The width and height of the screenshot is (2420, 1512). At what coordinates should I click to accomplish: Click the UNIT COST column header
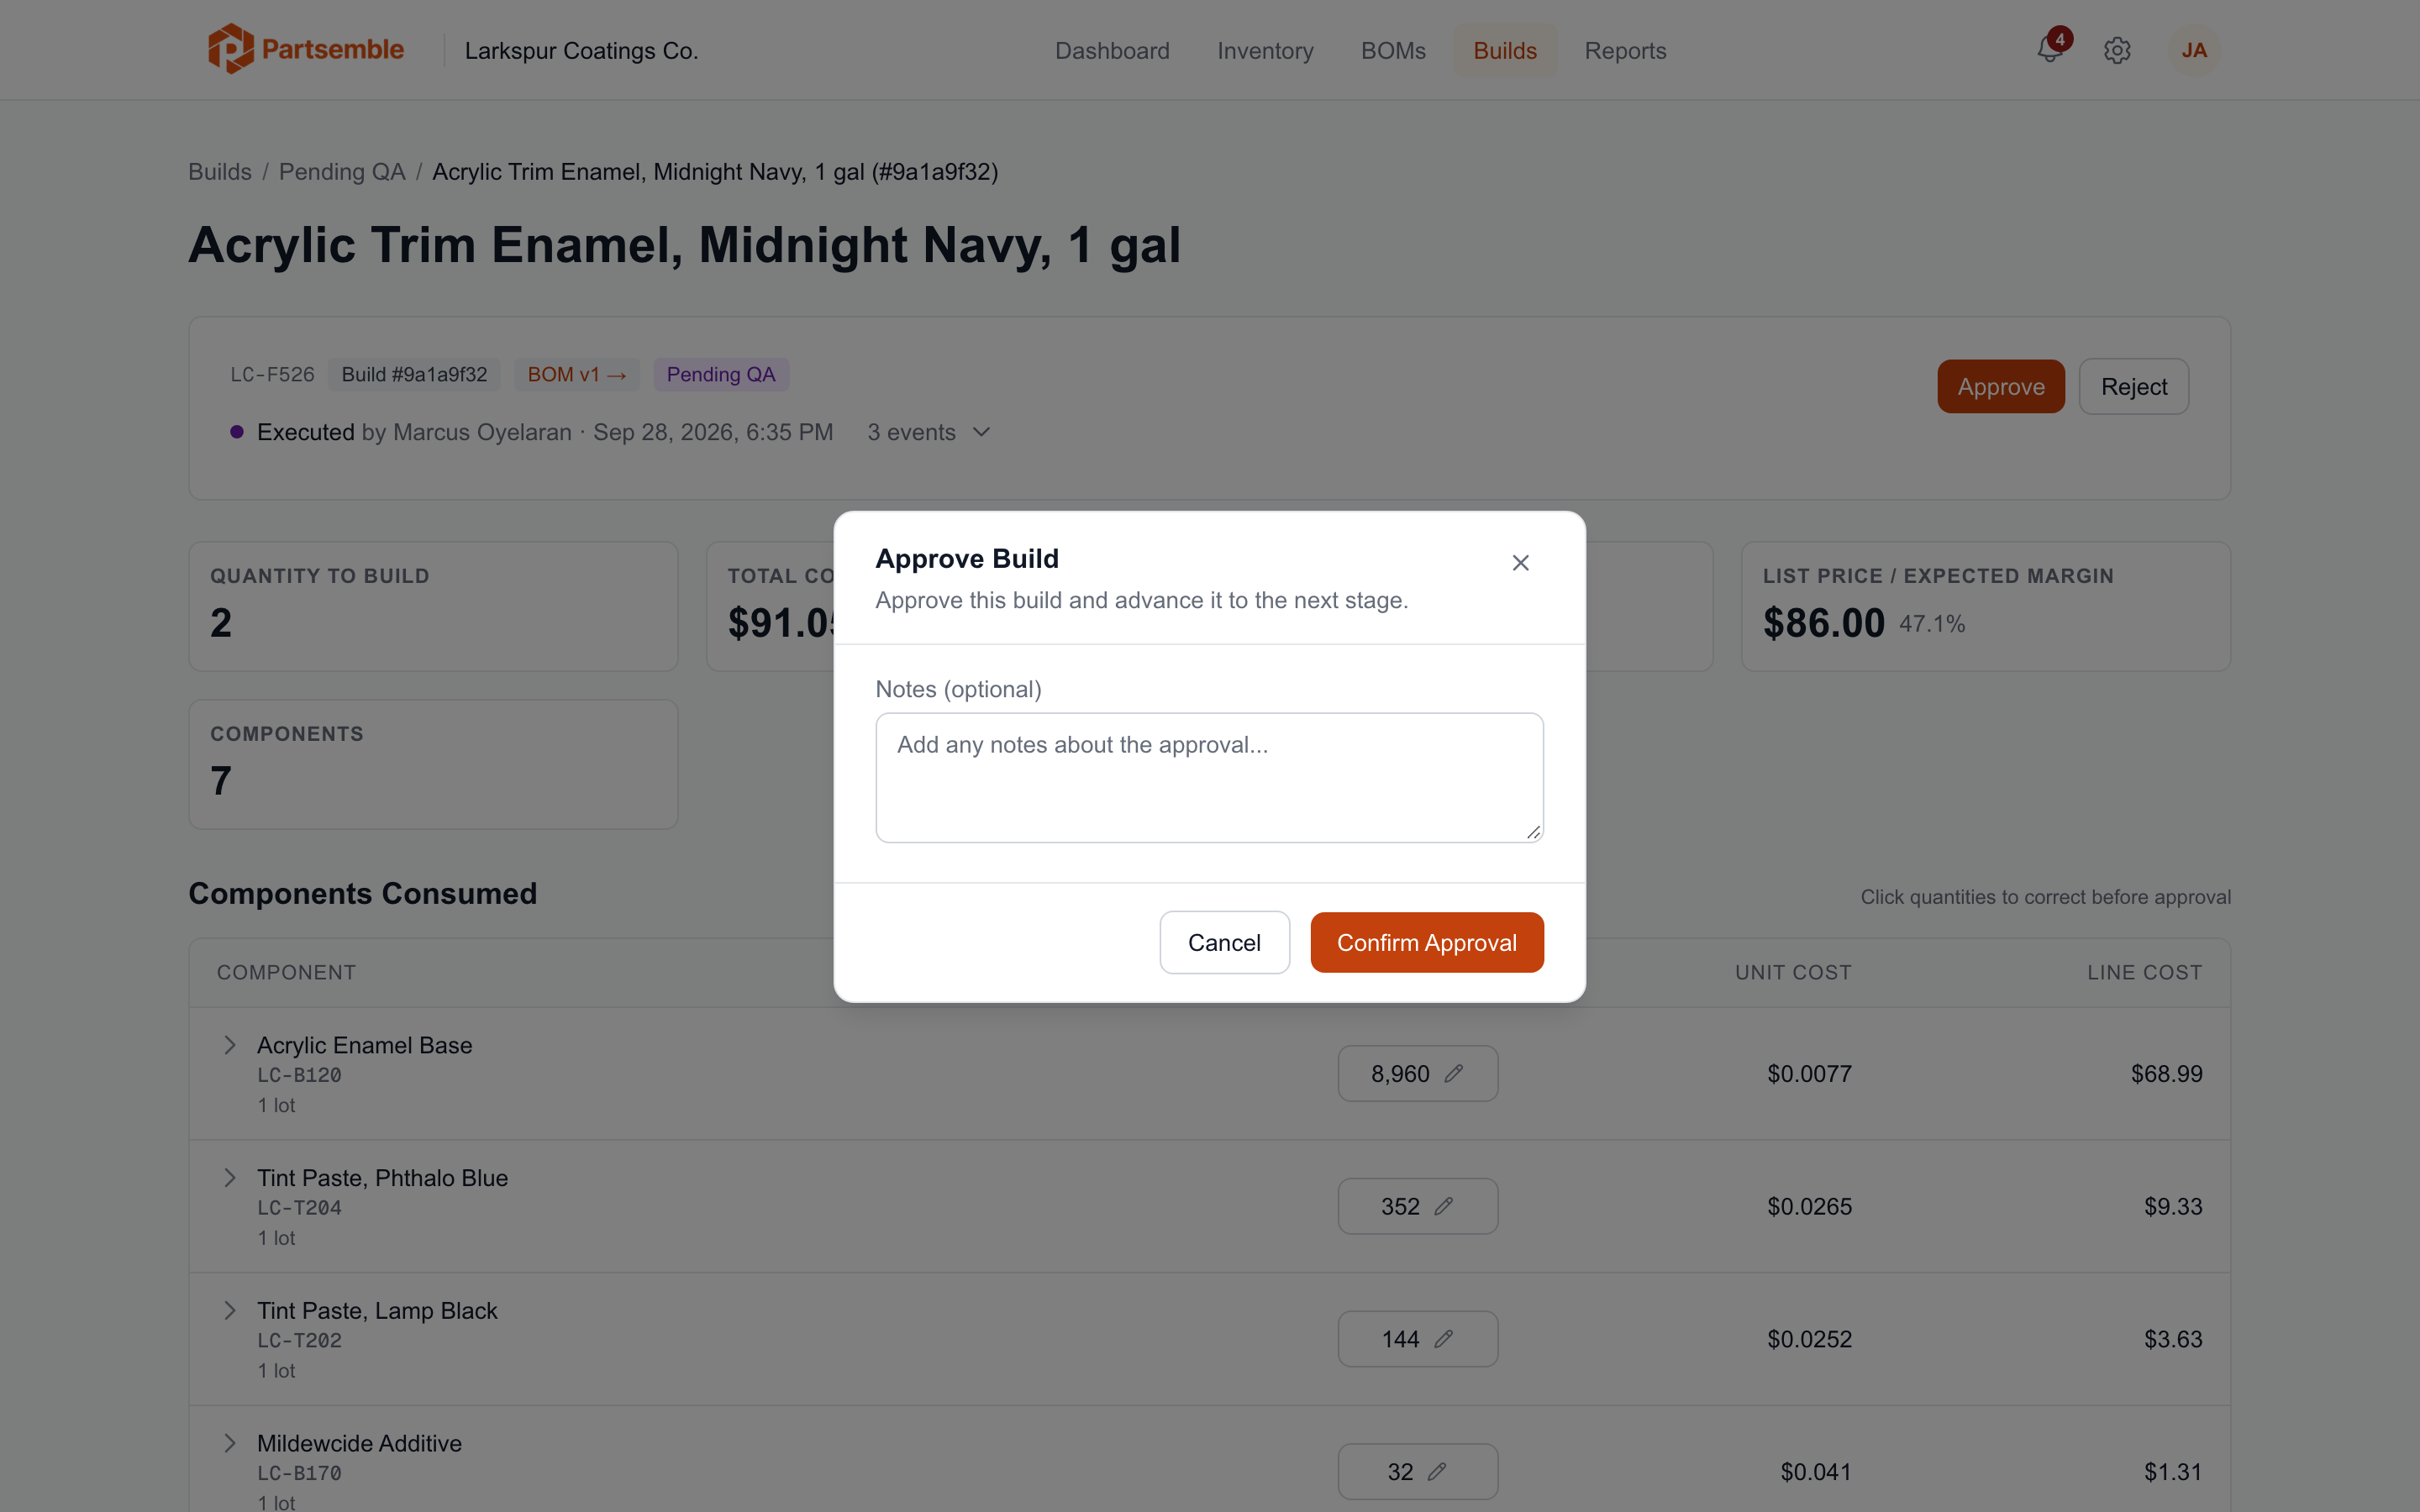(x=1793, y=973)
